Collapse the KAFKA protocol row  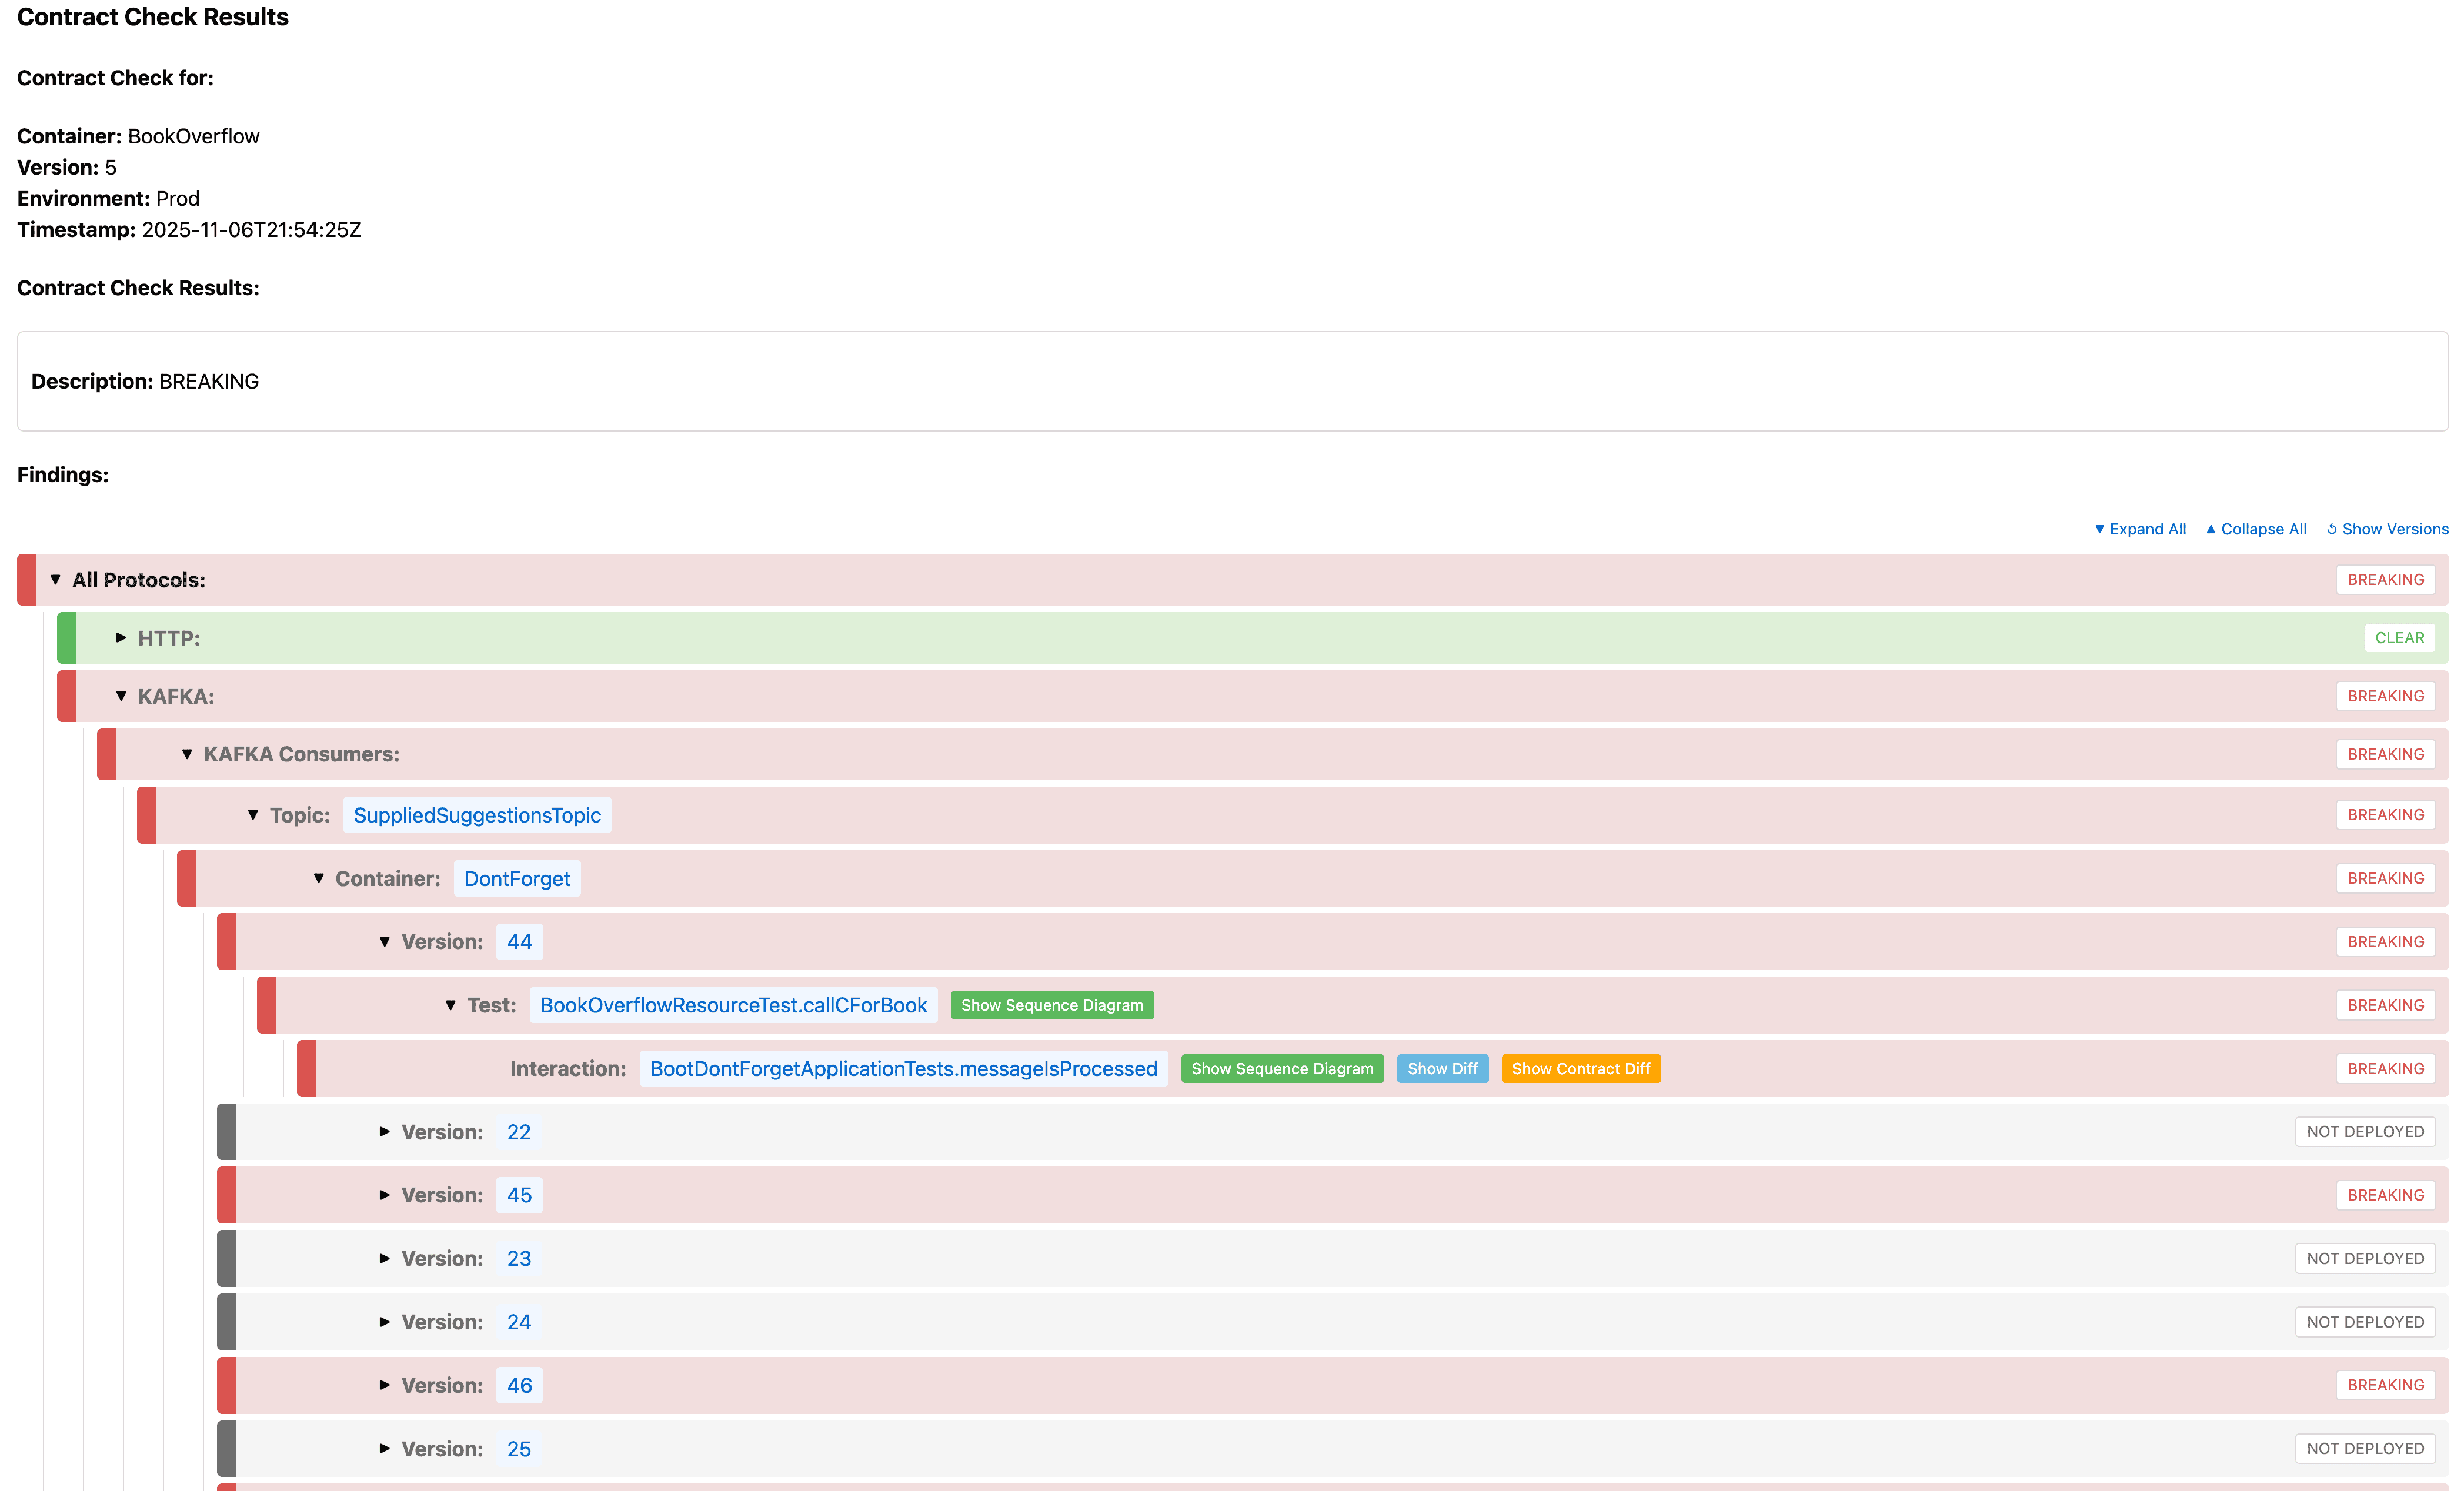point(121,696)
